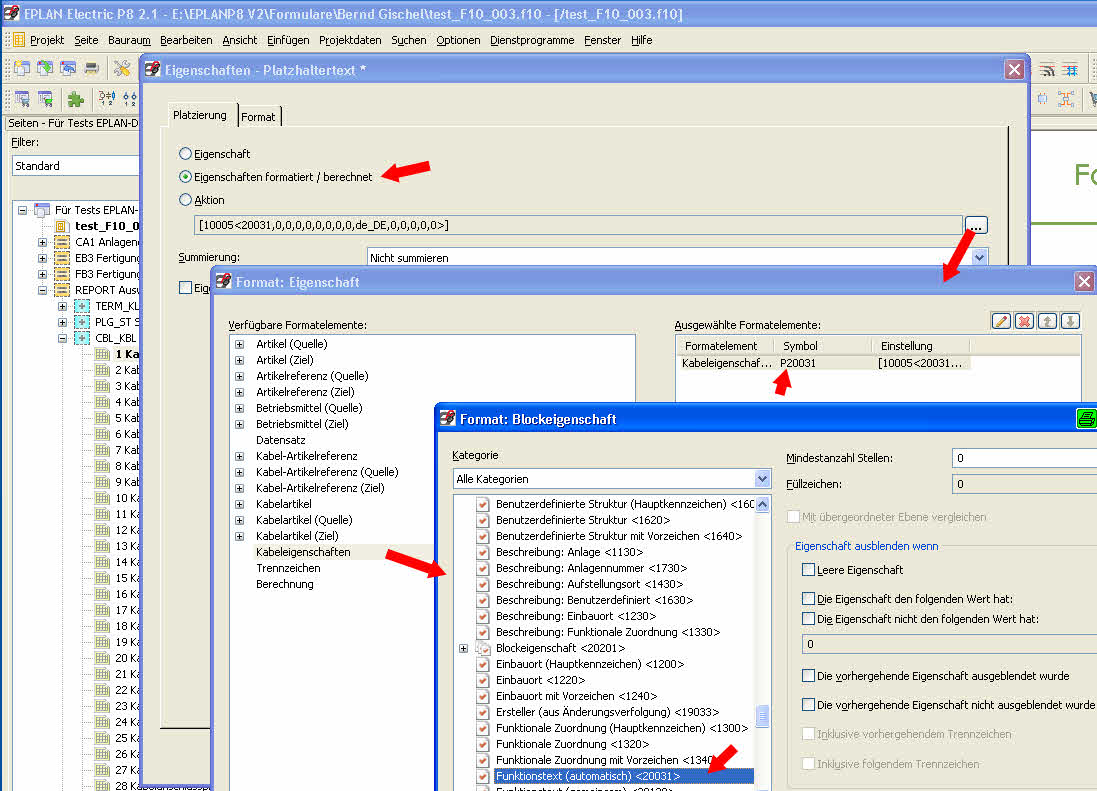Expand 'Kabelartikel (Ziel)' format element

(240, 536)
